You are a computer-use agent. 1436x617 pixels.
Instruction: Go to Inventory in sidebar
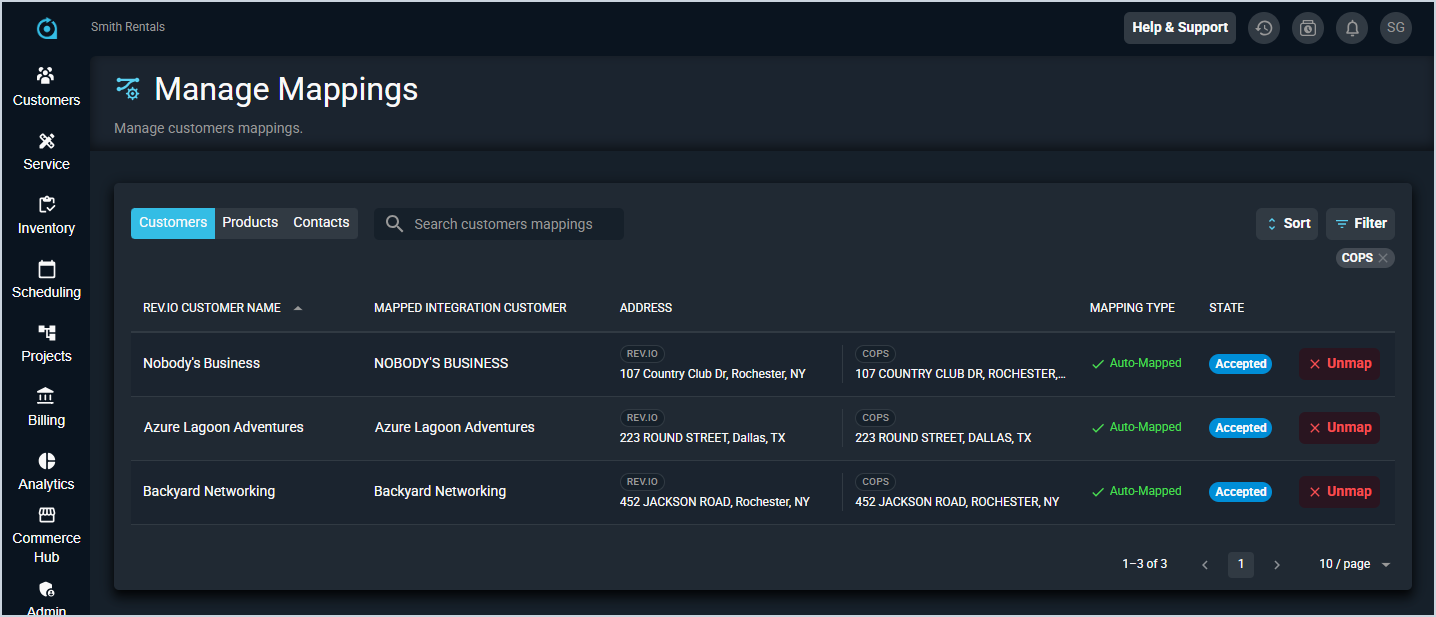(46, 205)
